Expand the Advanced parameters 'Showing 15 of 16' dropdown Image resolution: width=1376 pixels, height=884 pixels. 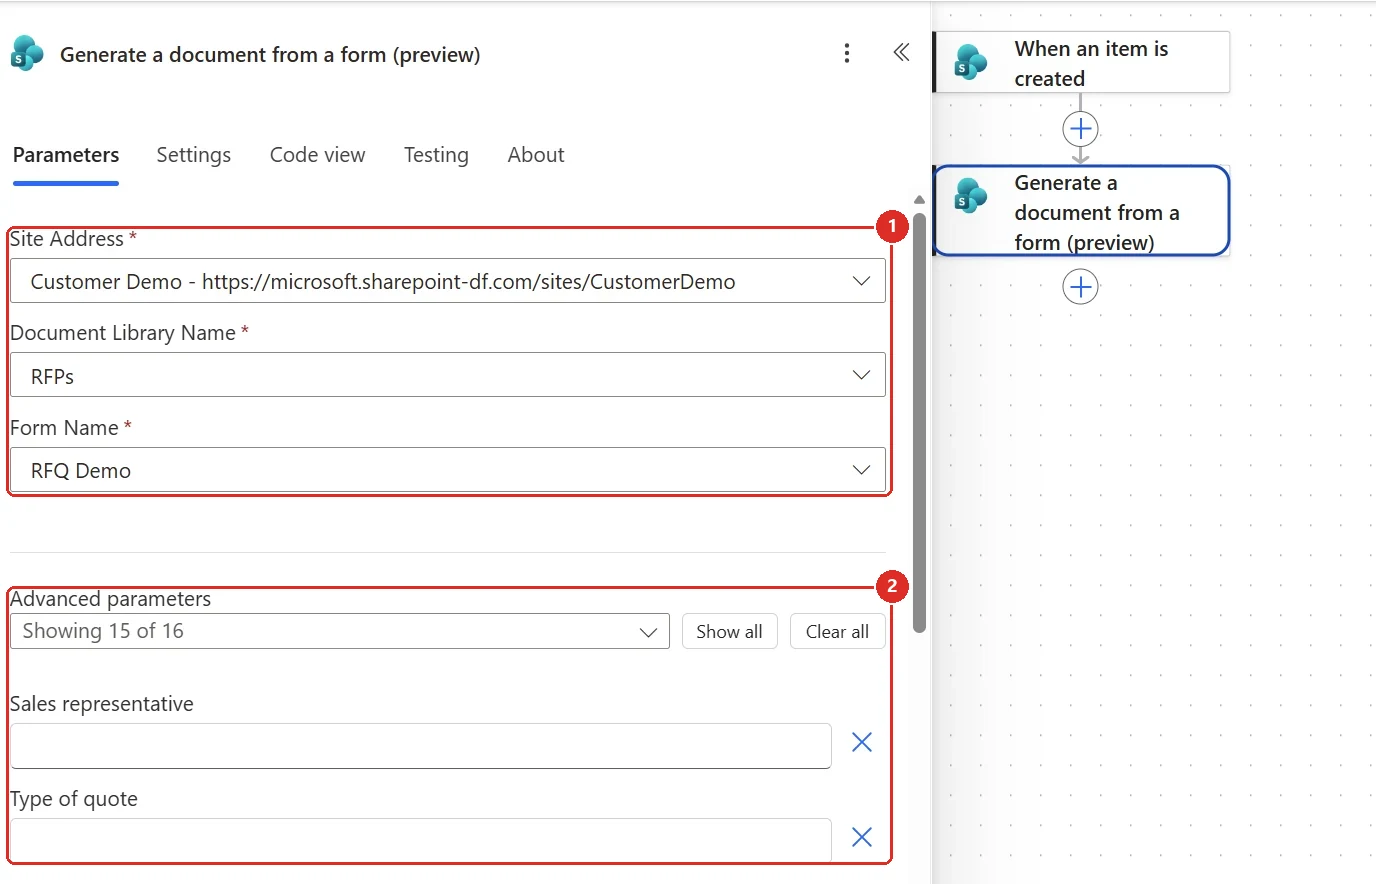coord(340,631)
